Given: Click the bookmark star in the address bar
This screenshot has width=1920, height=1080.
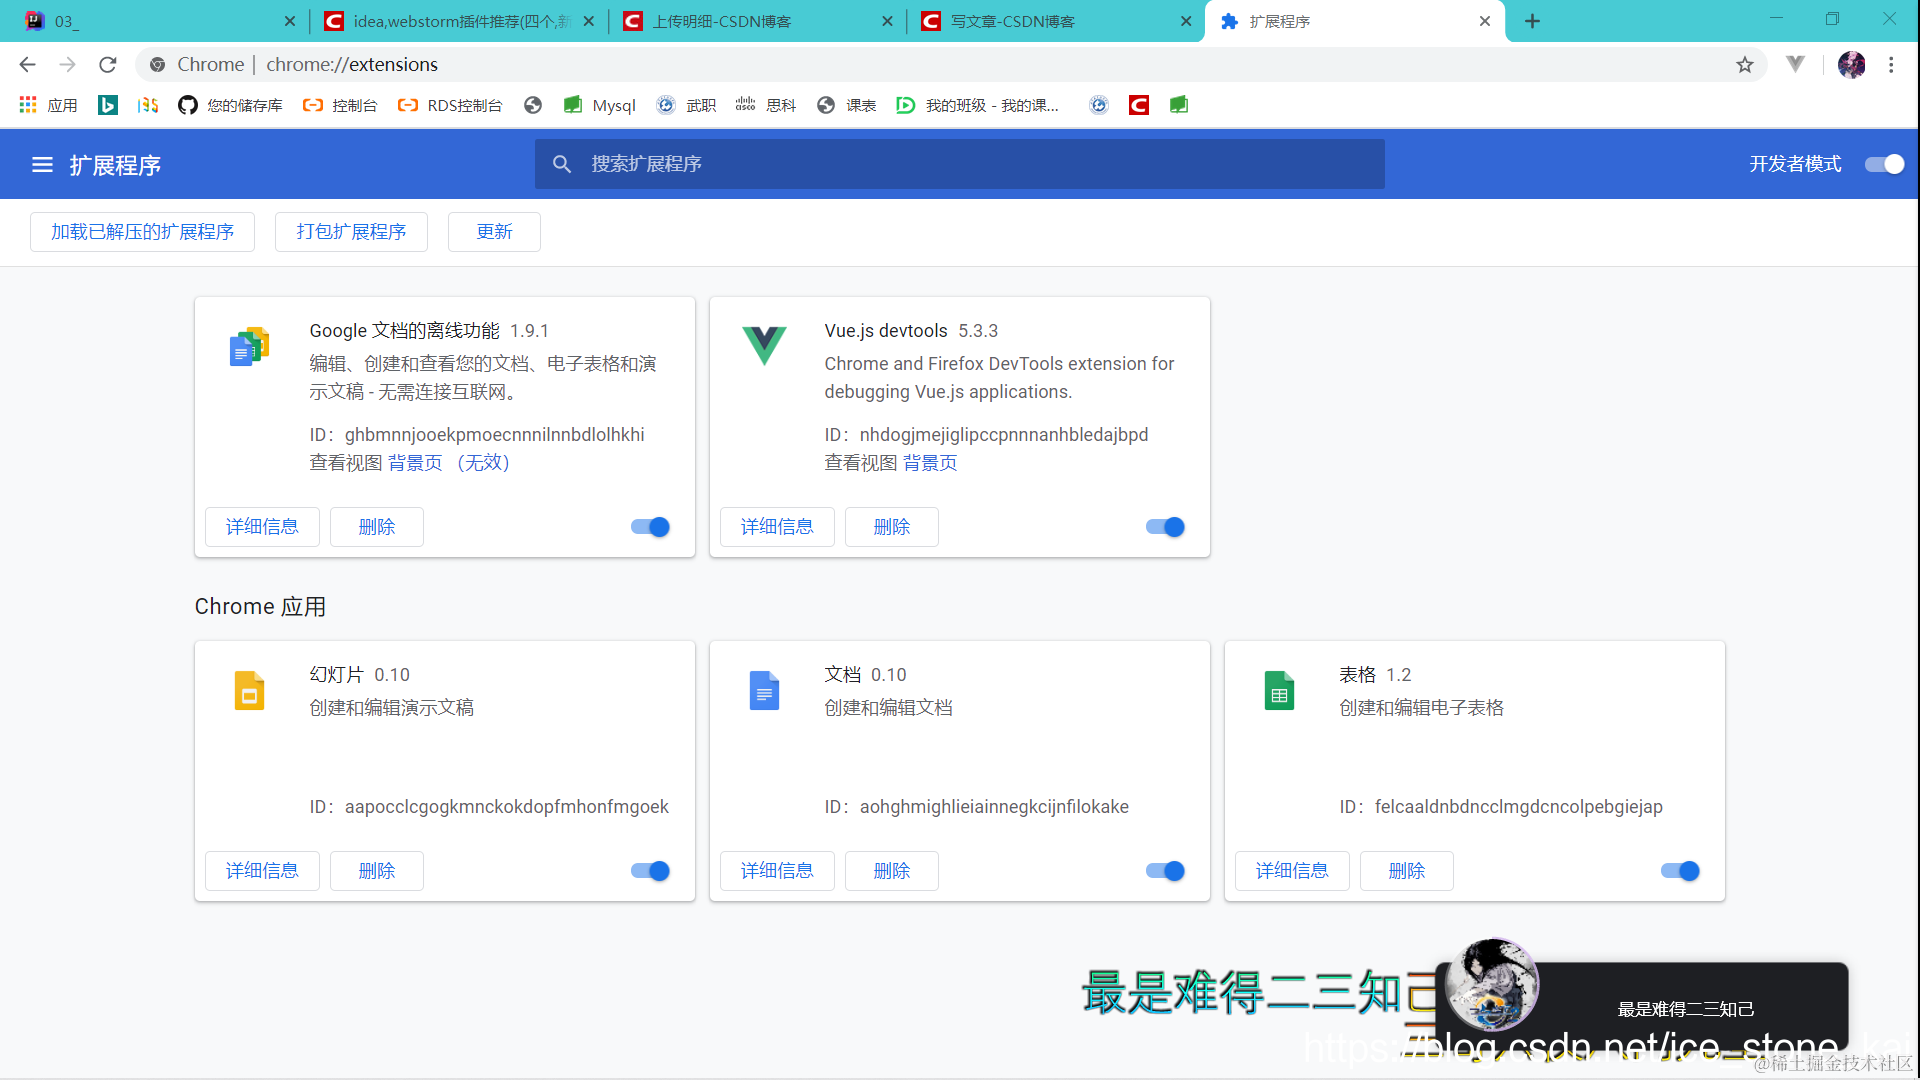Looking at the screenshot, I should (x=1745, y=64).
